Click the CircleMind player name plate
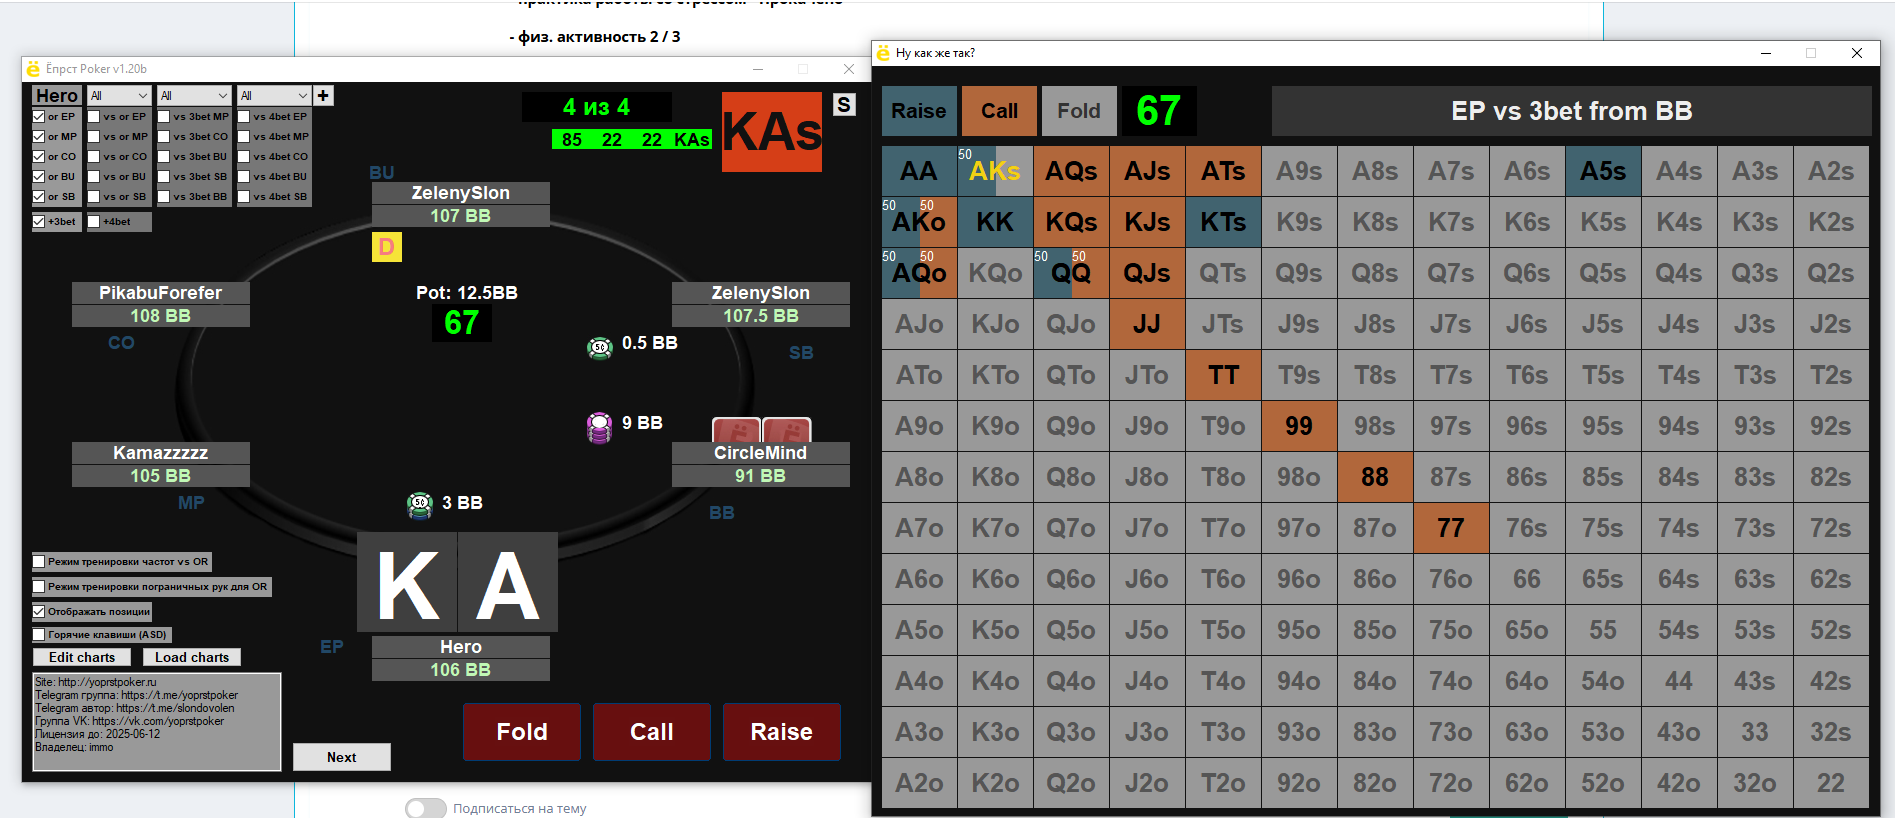 click(761, 453)
